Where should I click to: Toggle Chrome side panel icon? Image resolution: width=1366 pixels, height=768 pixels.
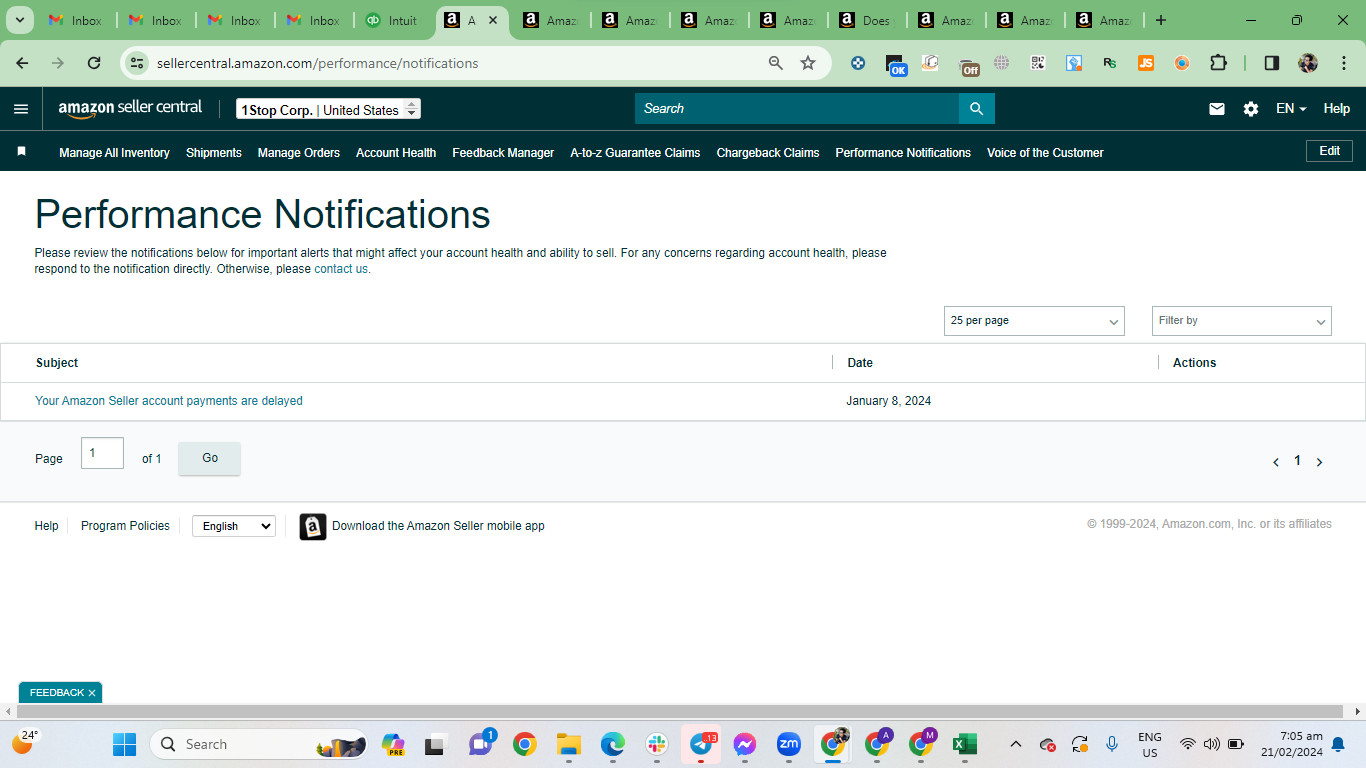coord(1272,63)
